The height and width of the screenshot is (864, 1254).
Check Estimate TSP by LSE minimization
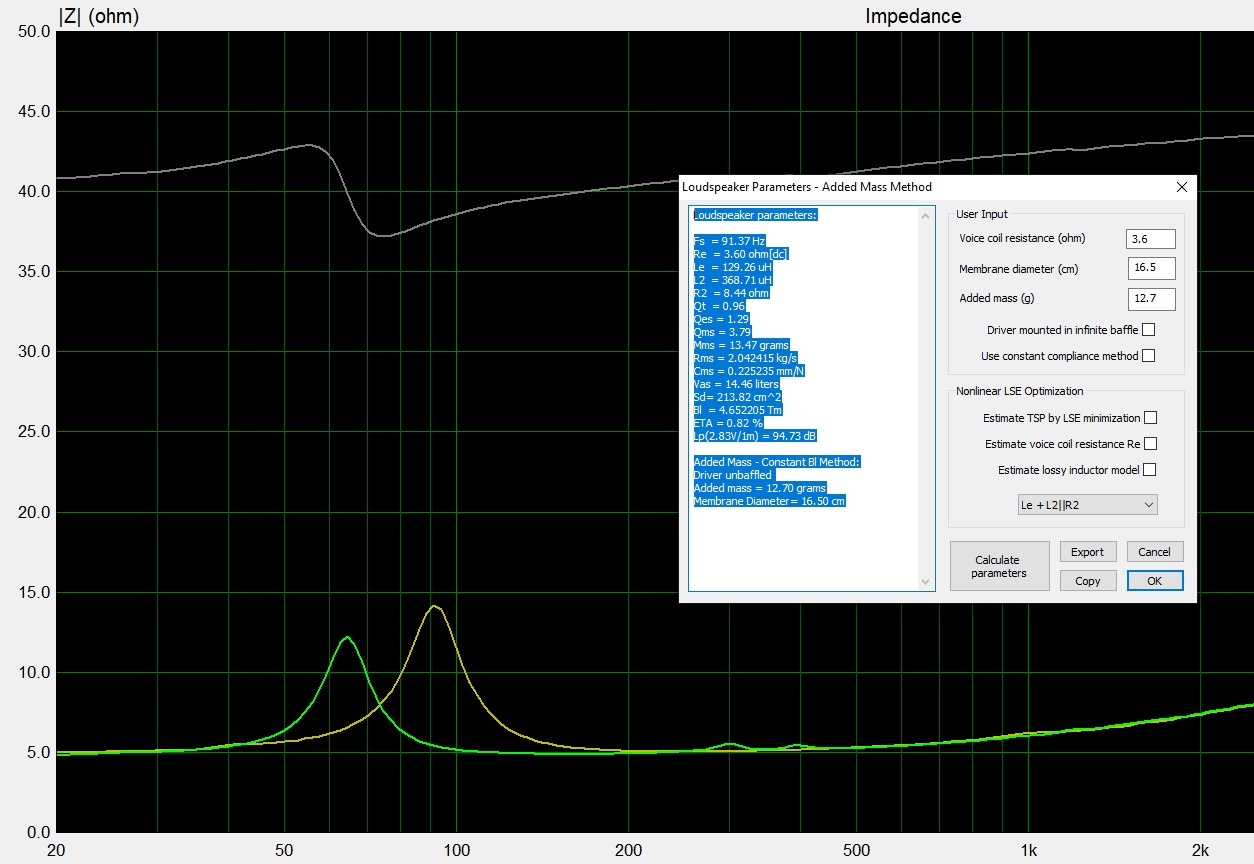(x=1150, y=418)
